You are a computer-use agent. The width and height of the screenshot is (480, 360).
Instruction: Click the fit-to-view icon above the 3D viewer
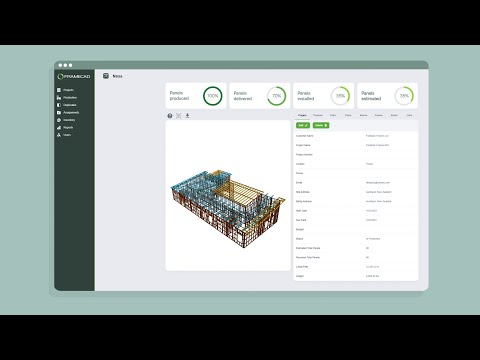tap(179, 116)
